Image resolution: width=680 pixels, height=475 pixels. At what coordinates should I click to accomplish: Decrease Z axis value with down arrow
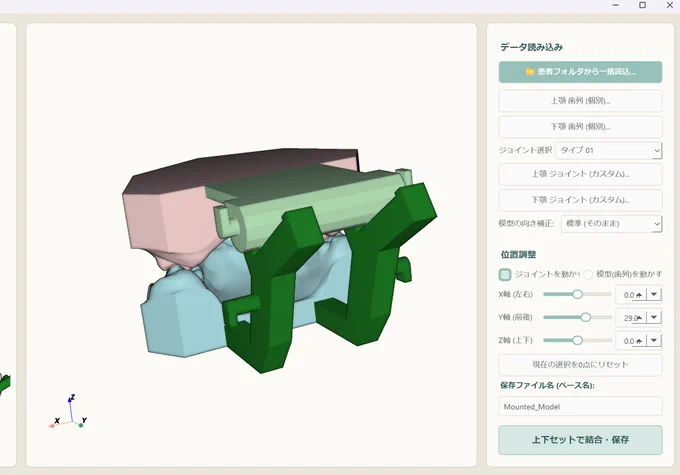tap(654, 340)
